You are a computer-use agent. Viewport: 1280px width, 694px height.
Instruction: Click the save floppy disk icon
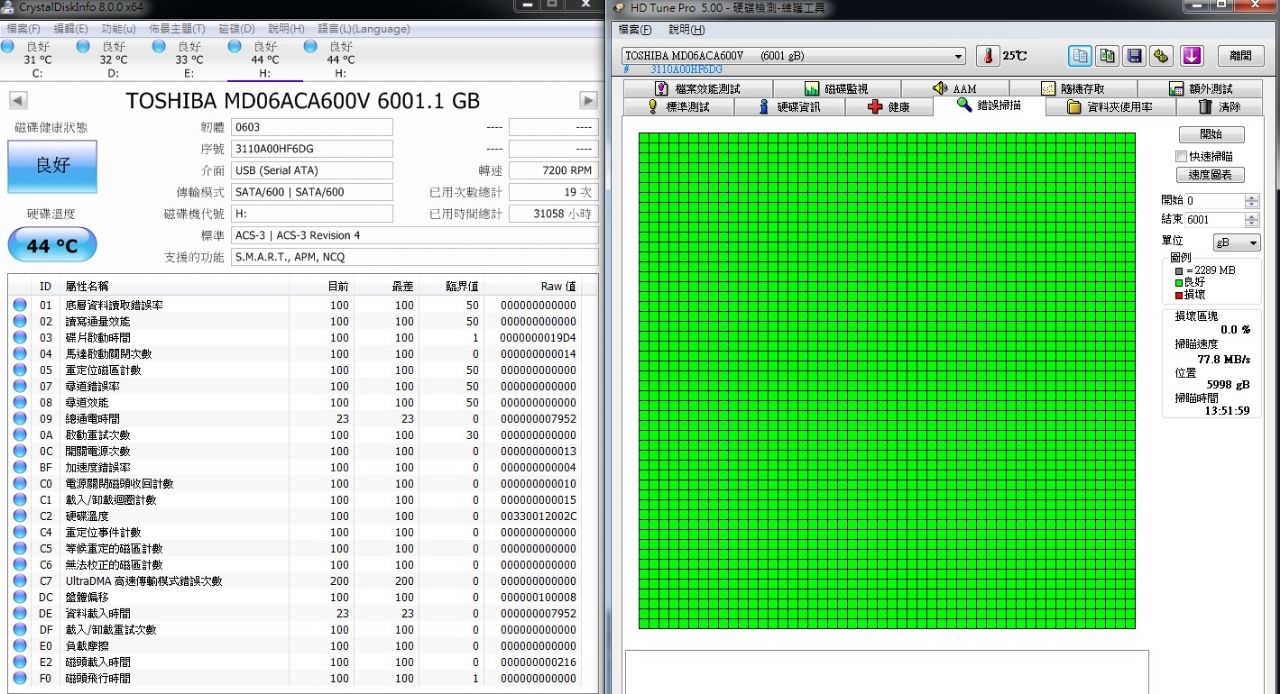pyautogui.click(x=1134, y=56)
